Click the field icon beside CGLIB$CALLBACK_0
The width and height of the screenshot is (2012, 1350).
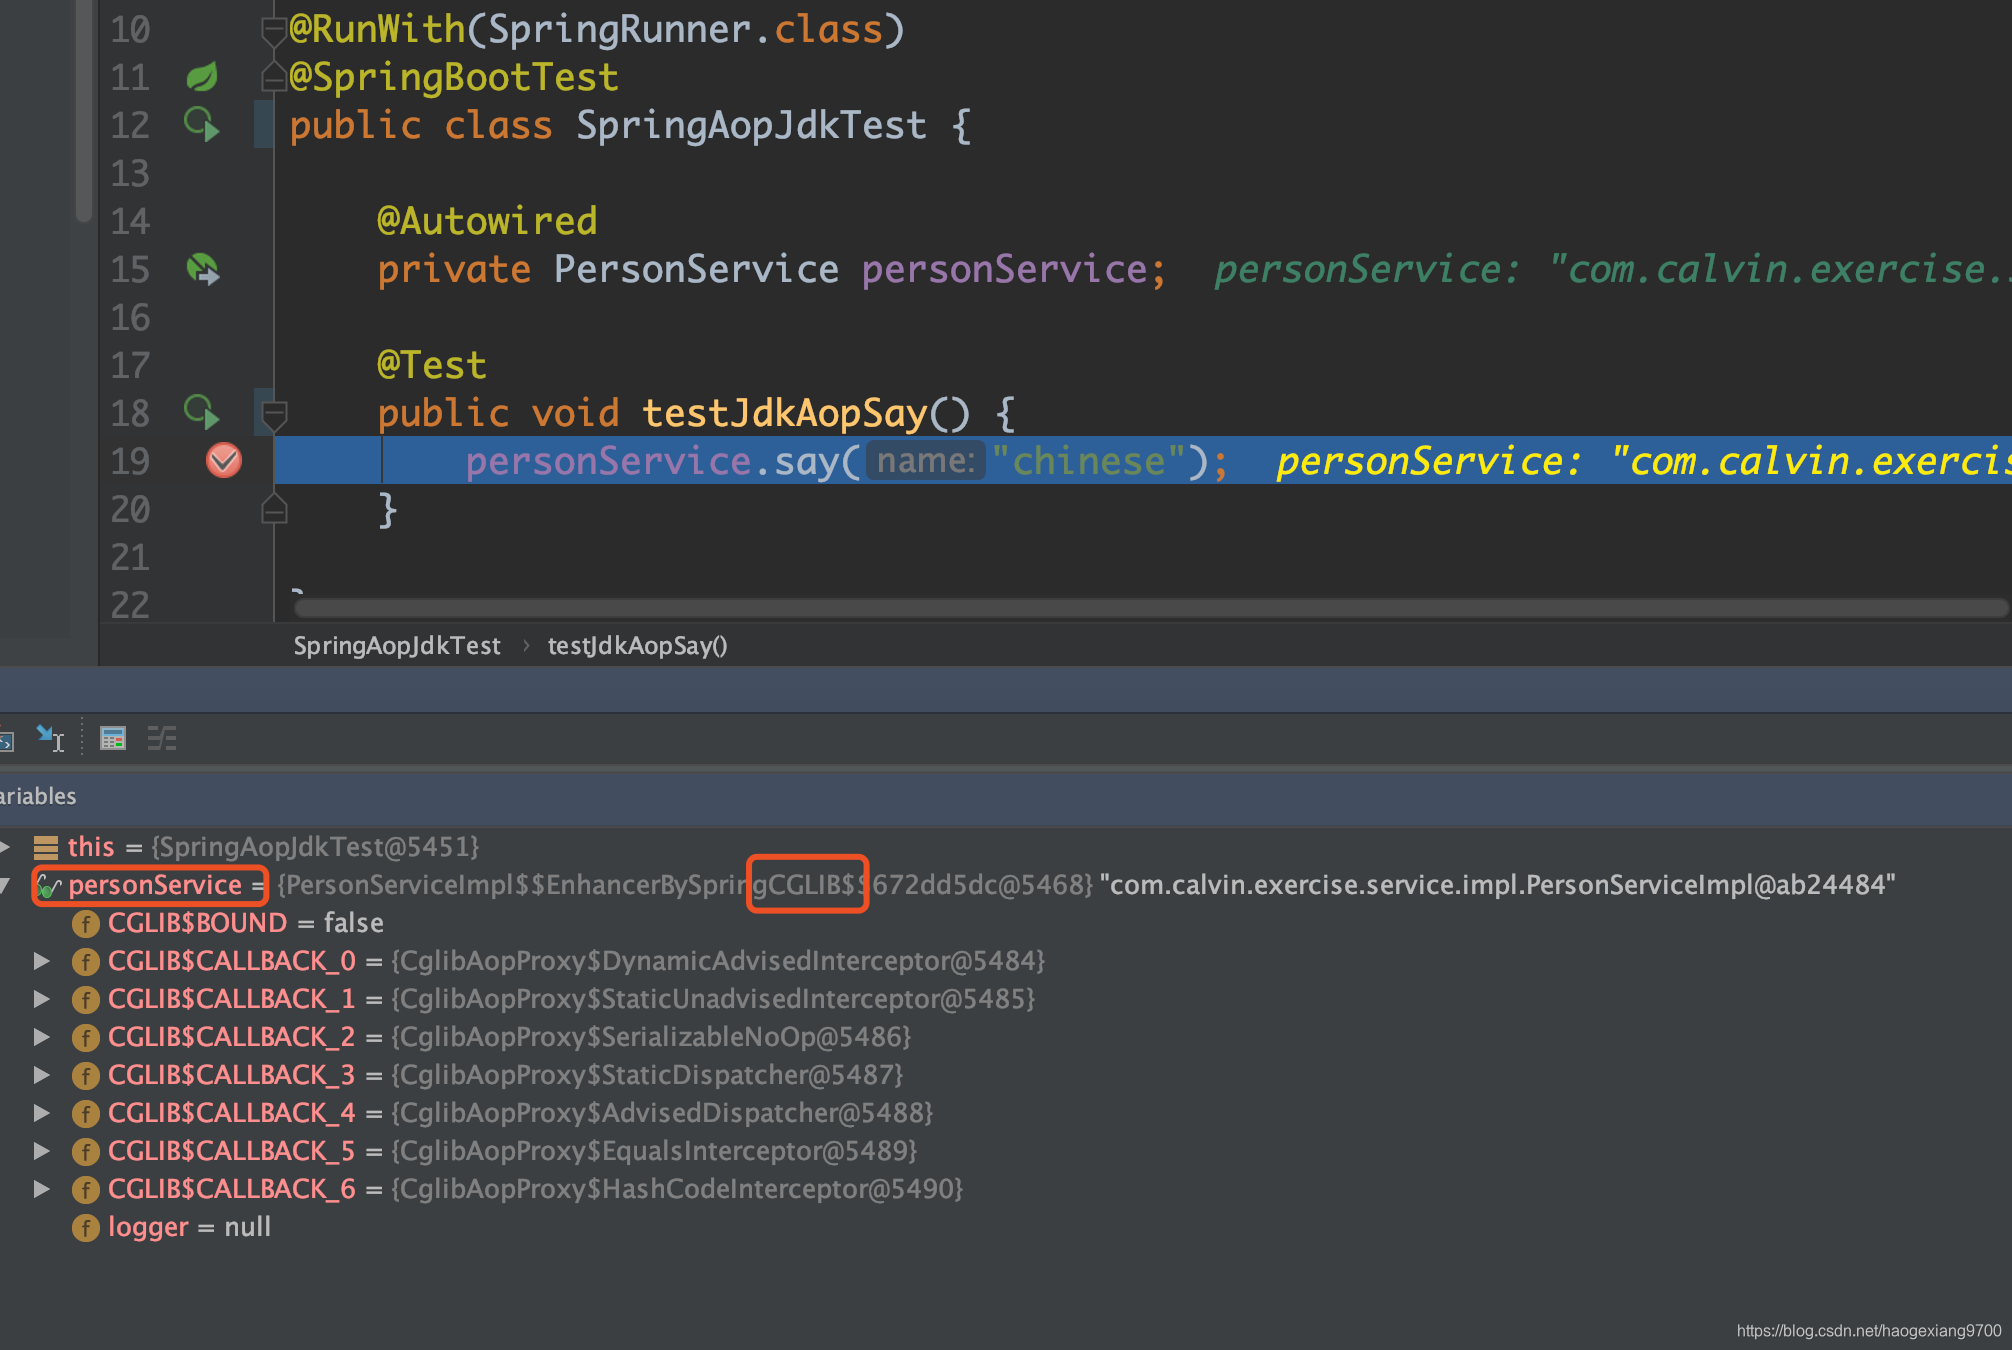tap(86, 961)
